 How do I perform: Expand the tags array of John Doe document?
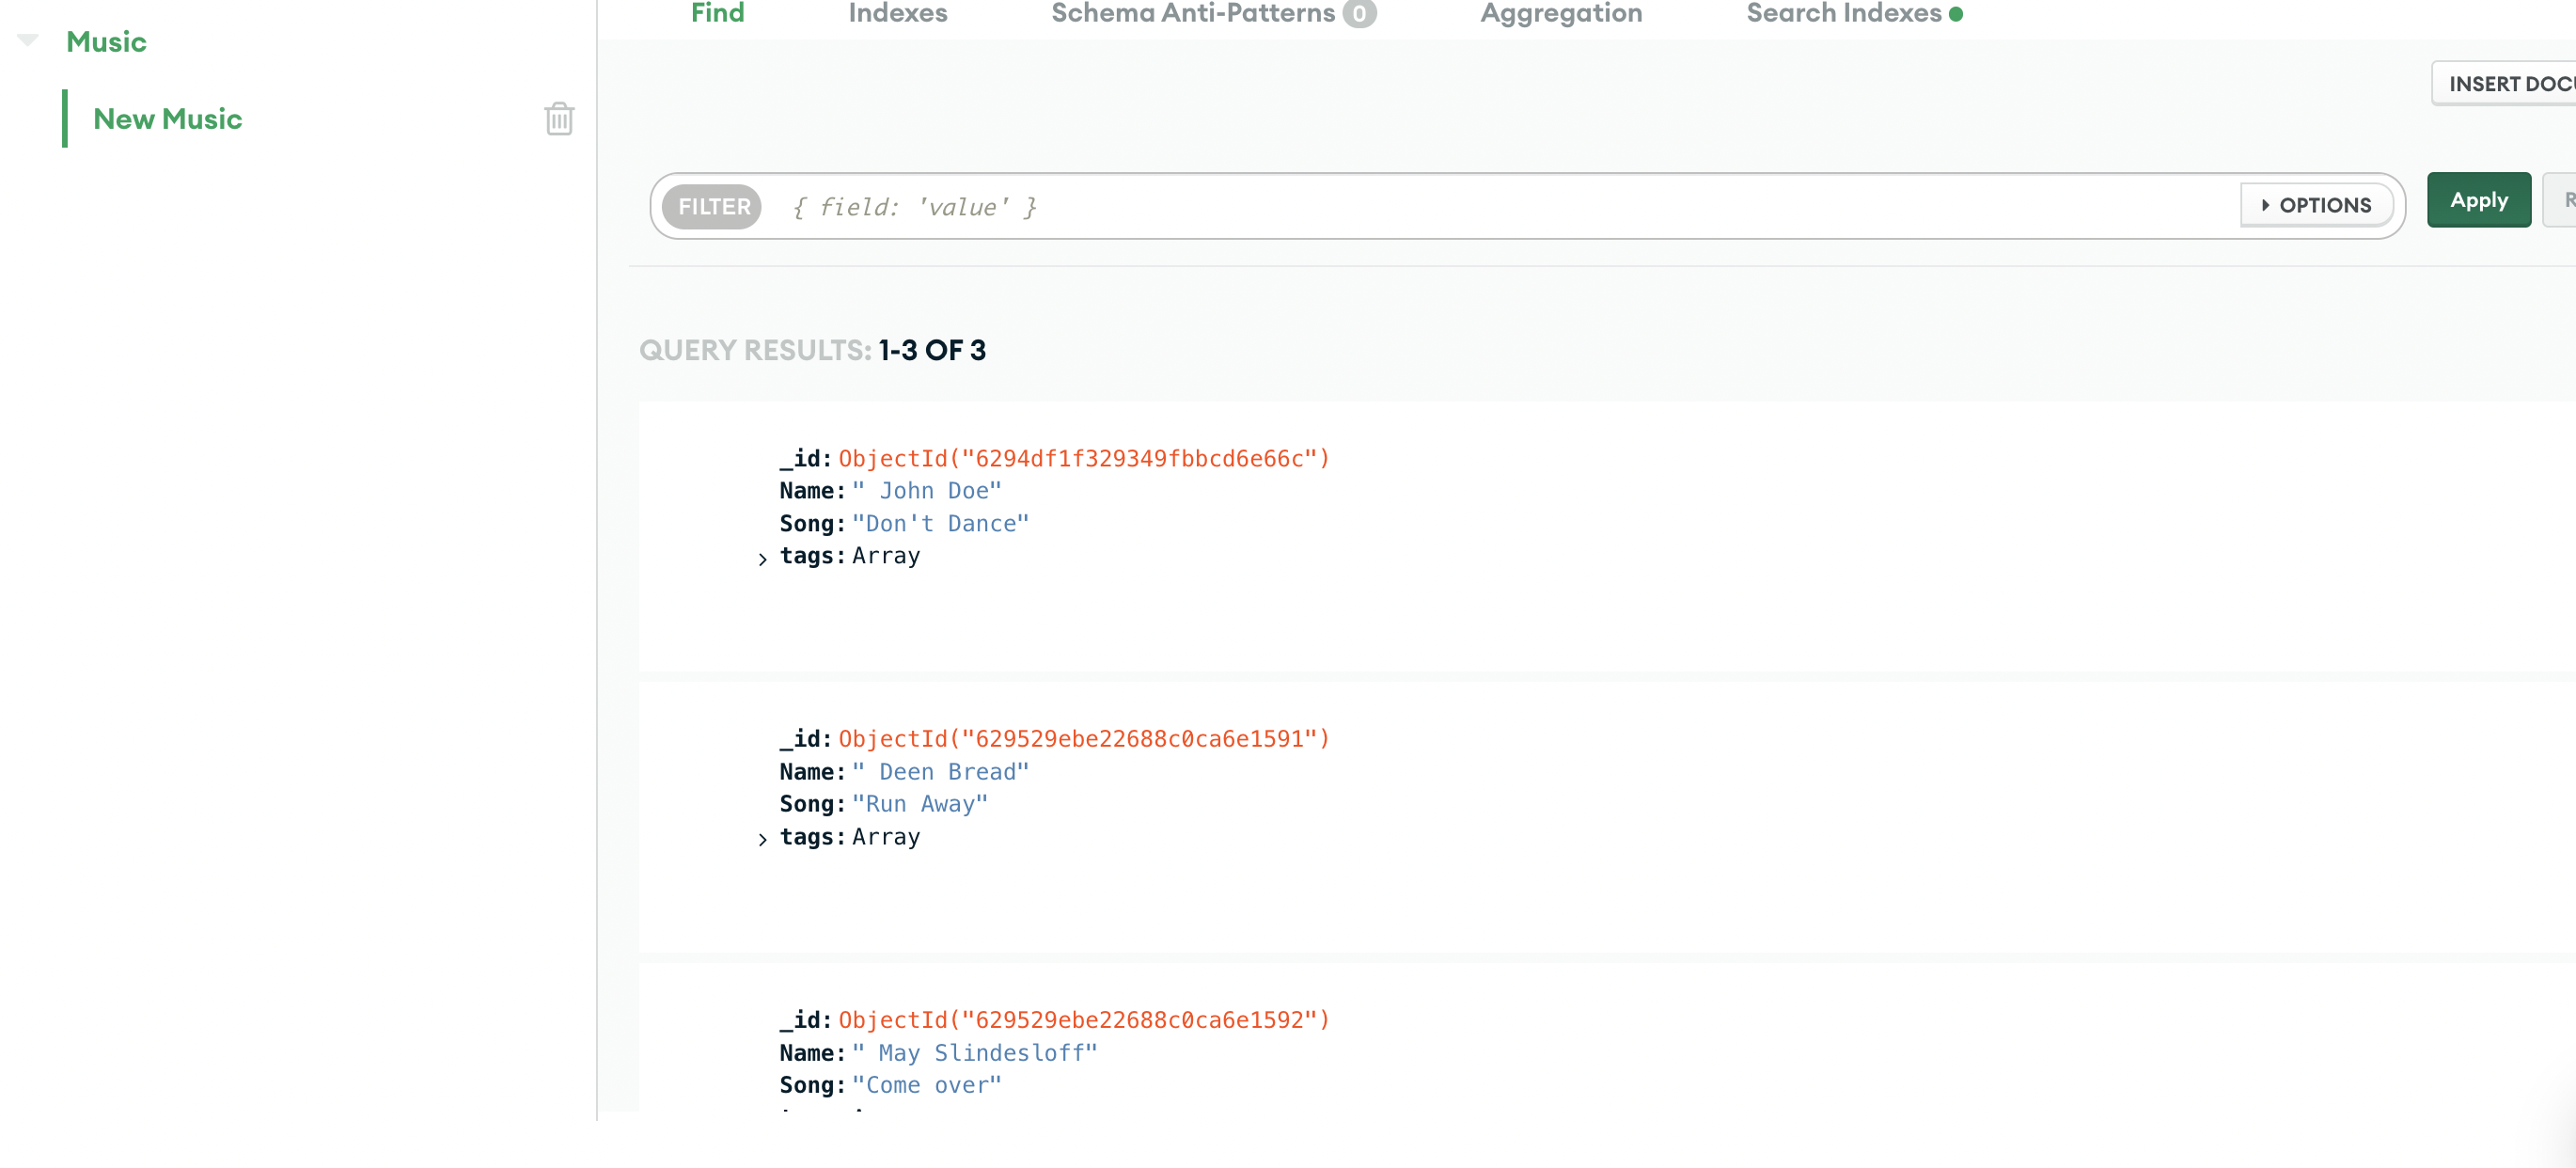(x=764, y=558)
